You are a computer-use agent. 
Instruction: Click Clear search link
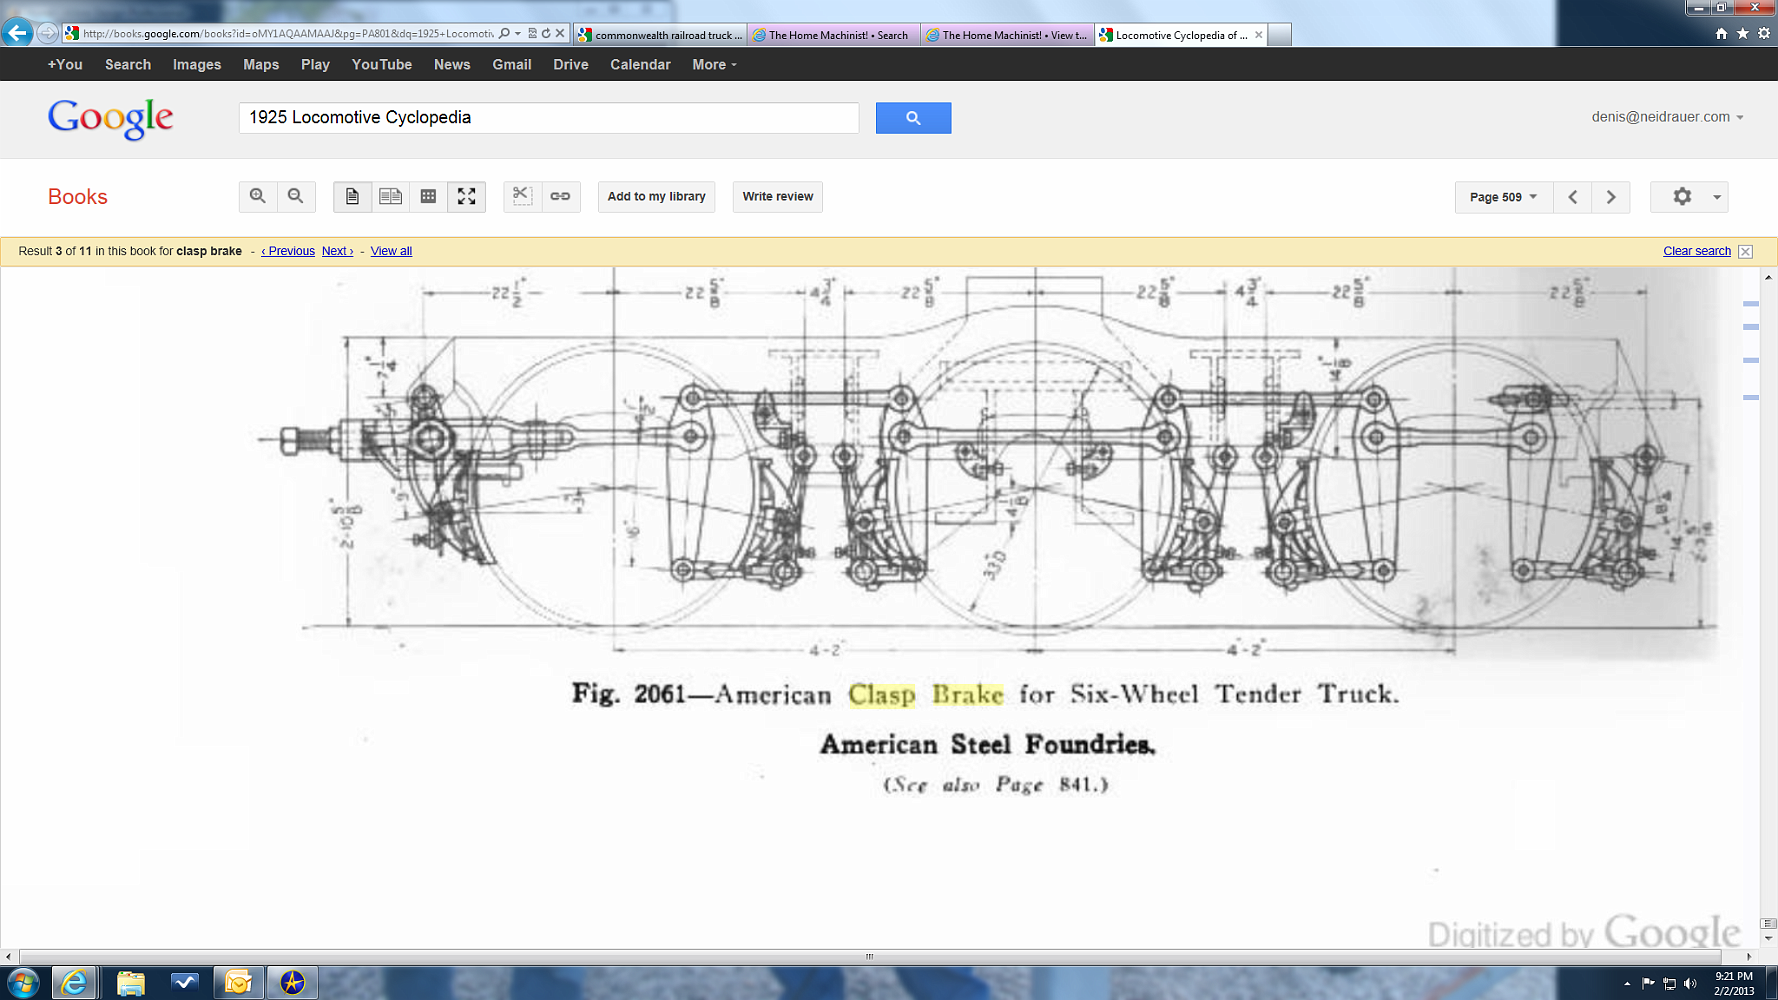[x=1697, y=251]
